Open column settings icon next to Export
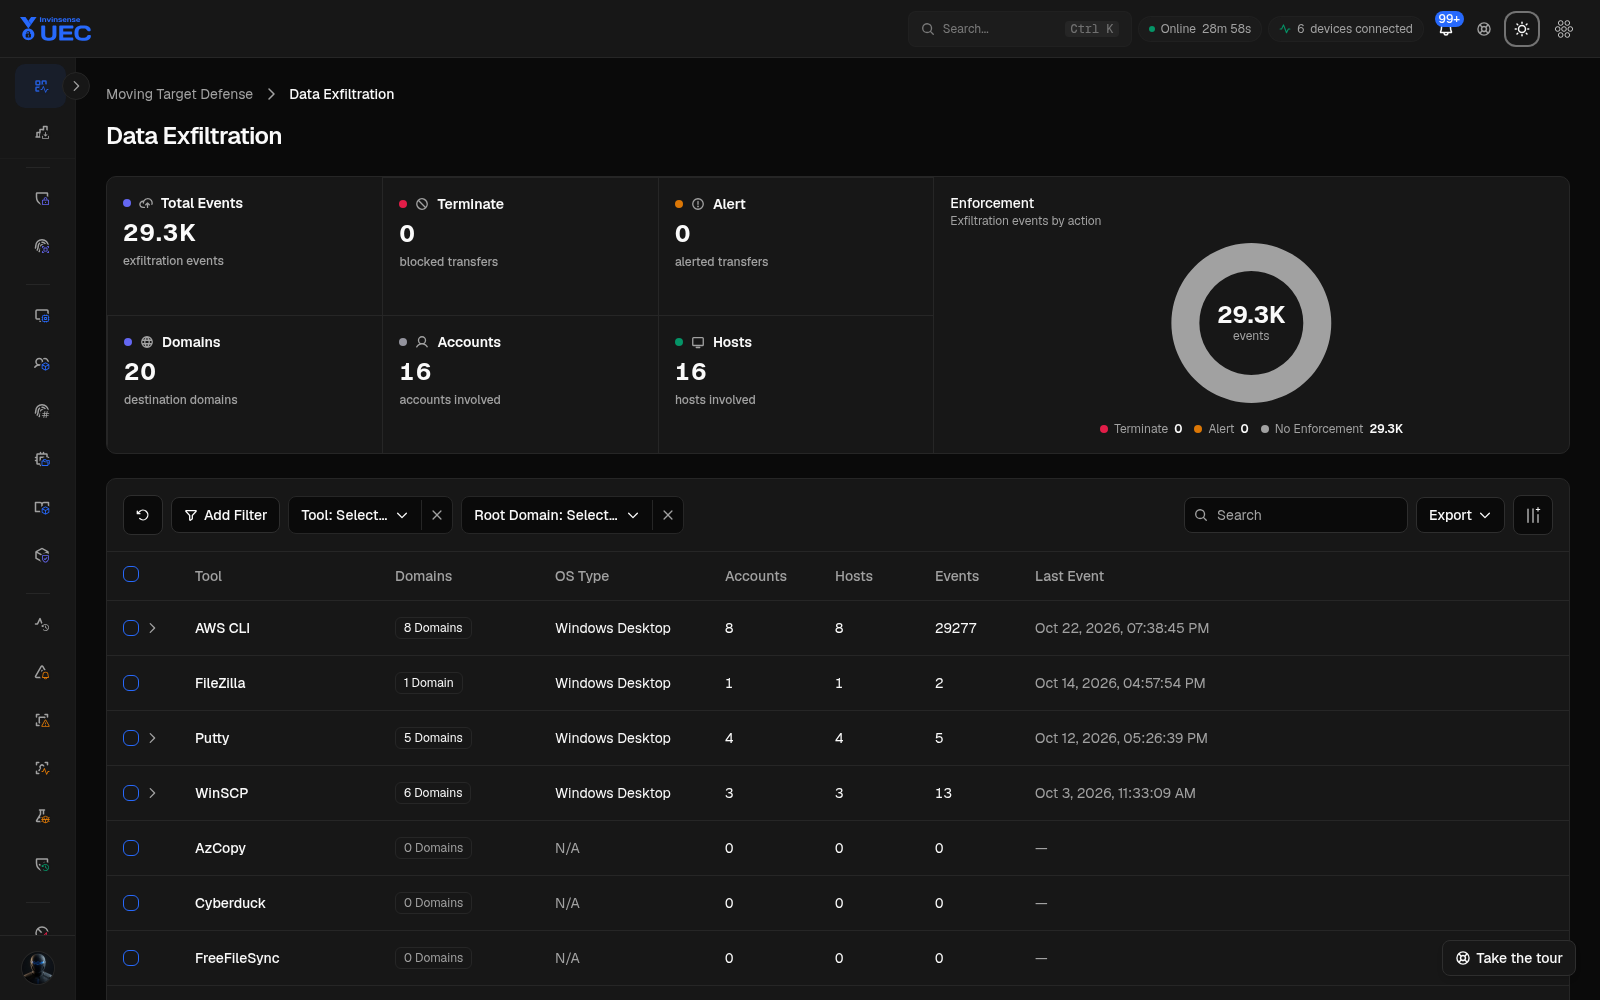1600x1000 pixels. 1533,515
